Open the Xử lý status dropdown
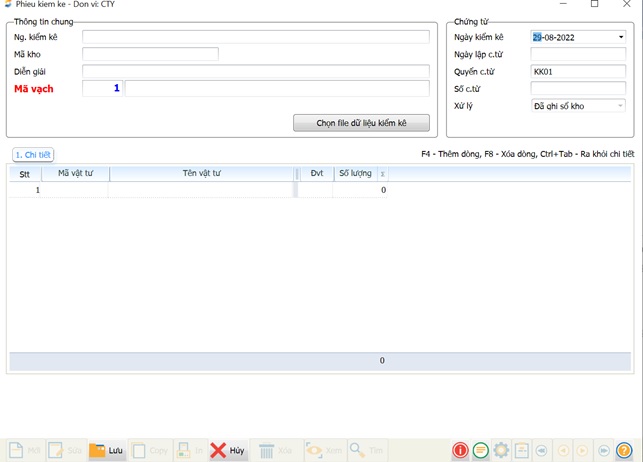 click(x=620, y=106)
